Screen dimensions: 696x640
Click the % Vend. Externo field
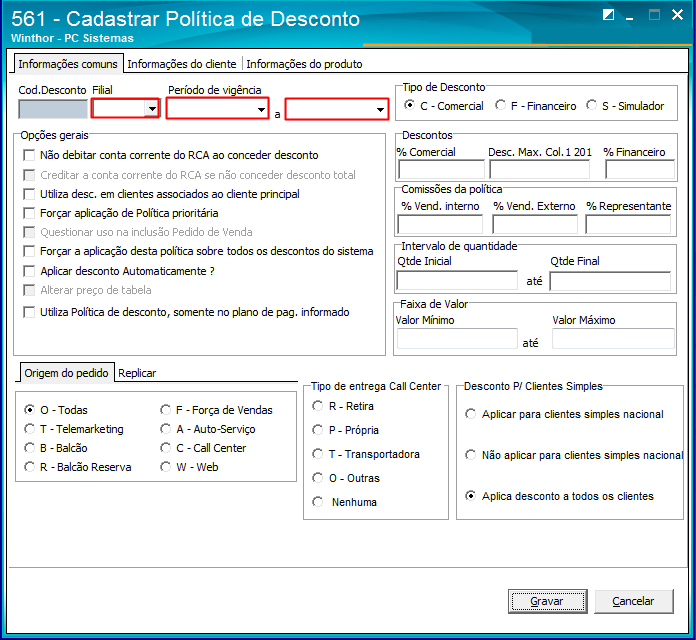(x=535, y=224)
